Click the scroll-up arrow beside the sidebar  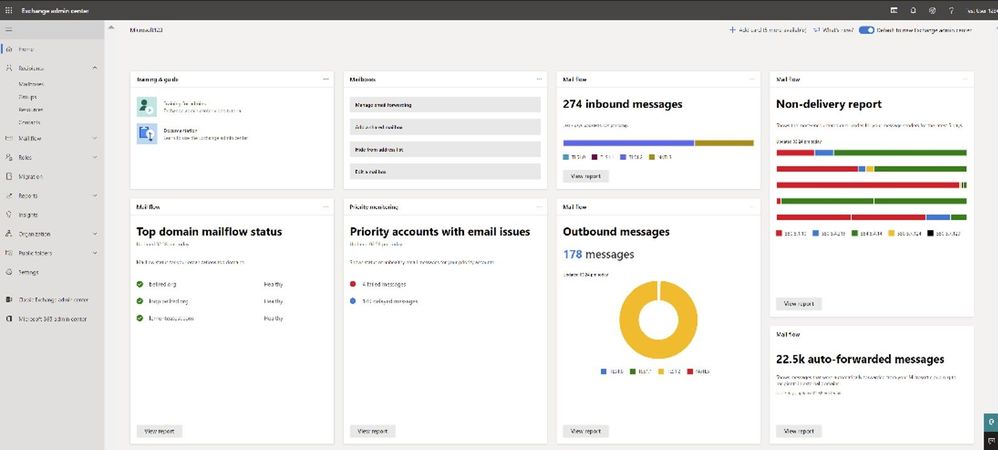(x=111, y=28)
